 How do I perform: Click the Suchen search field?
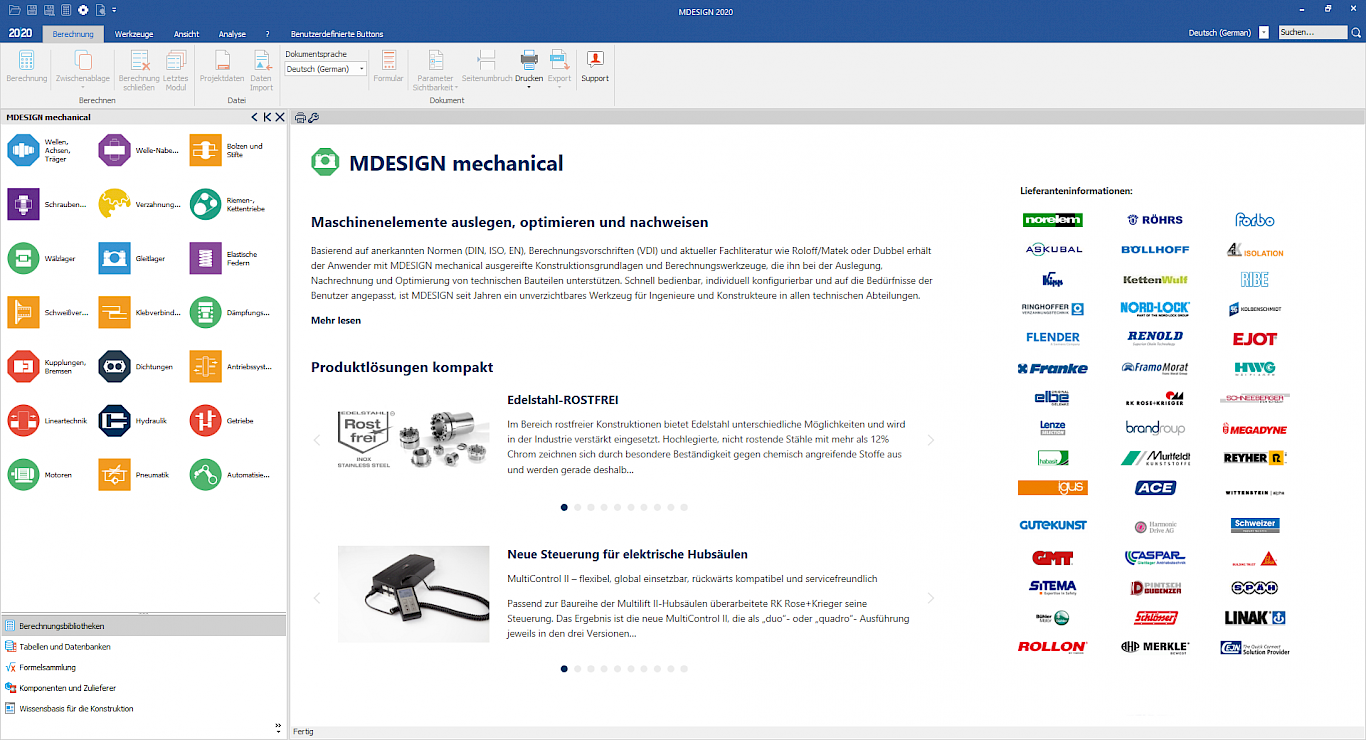point(1313,33)
